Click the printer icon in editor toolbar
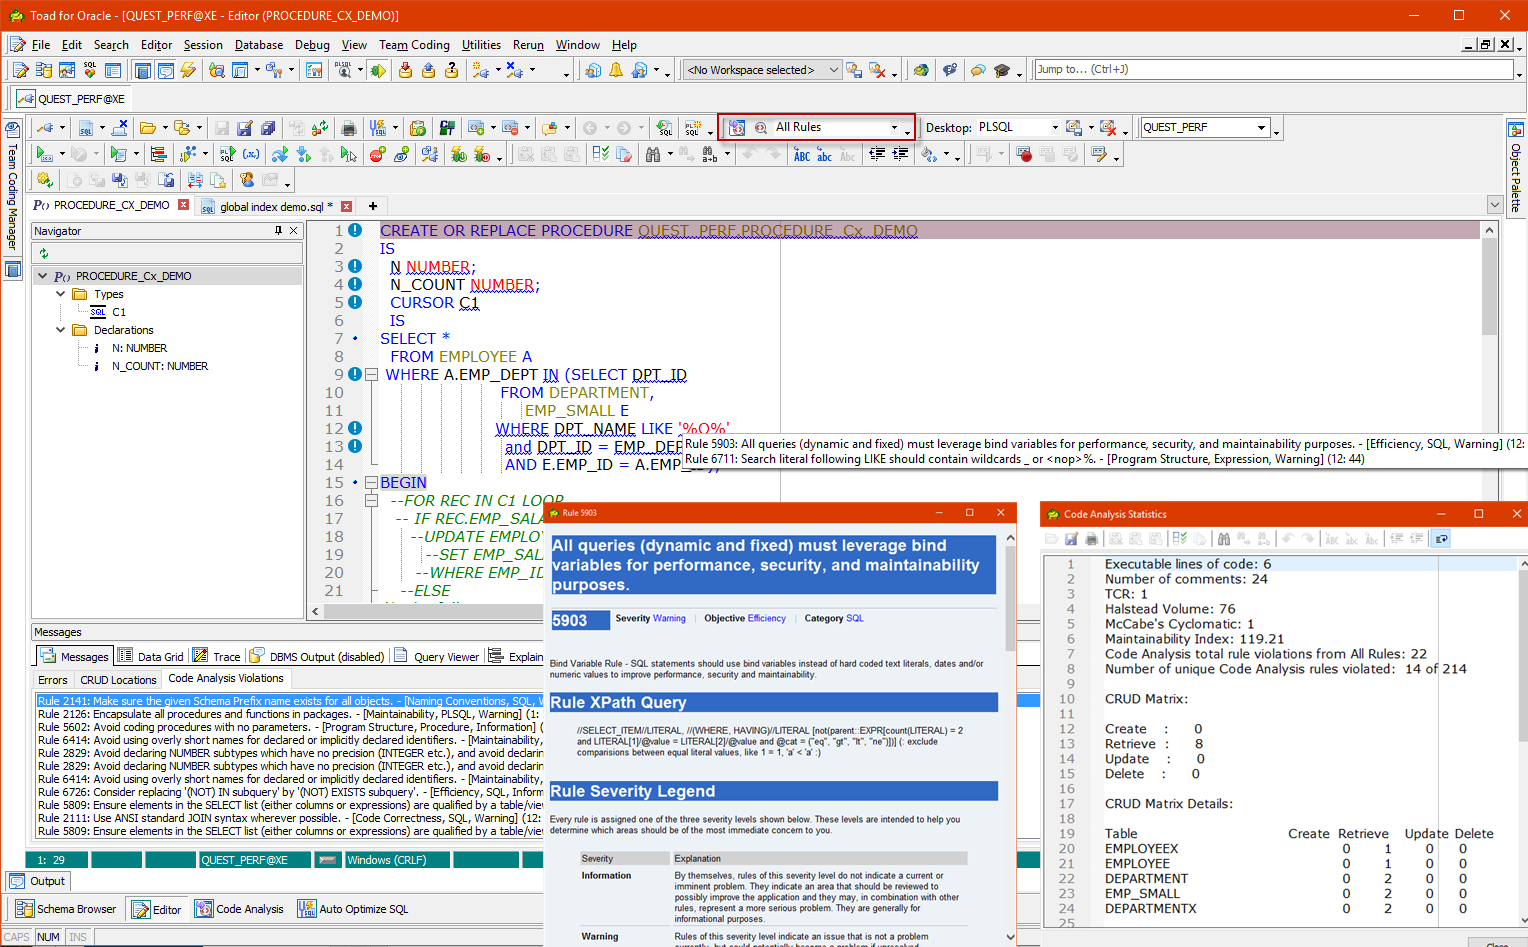Viewport: 1528px width, 947px height. (348, 128)
